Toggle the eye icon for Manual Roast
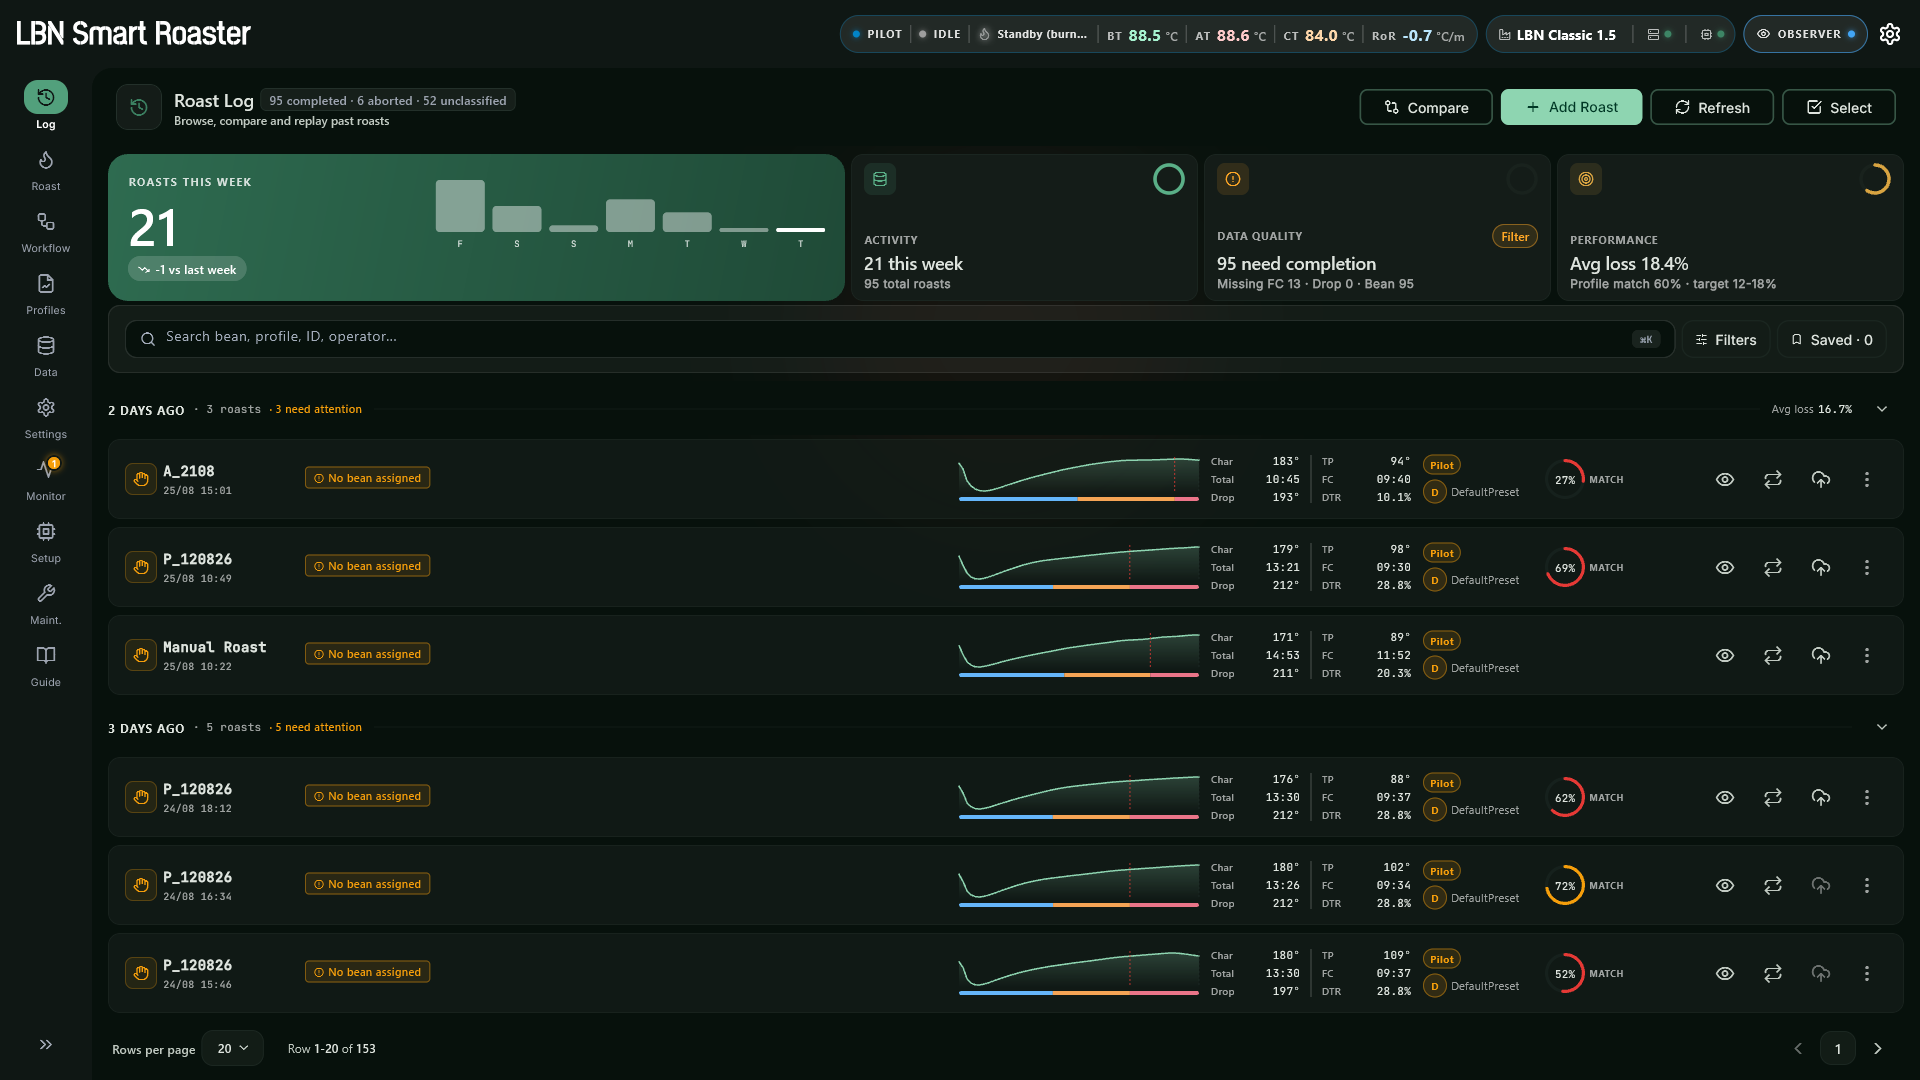The width and height of the screenshot is (1920, 1080). (x=1725, y=656)
